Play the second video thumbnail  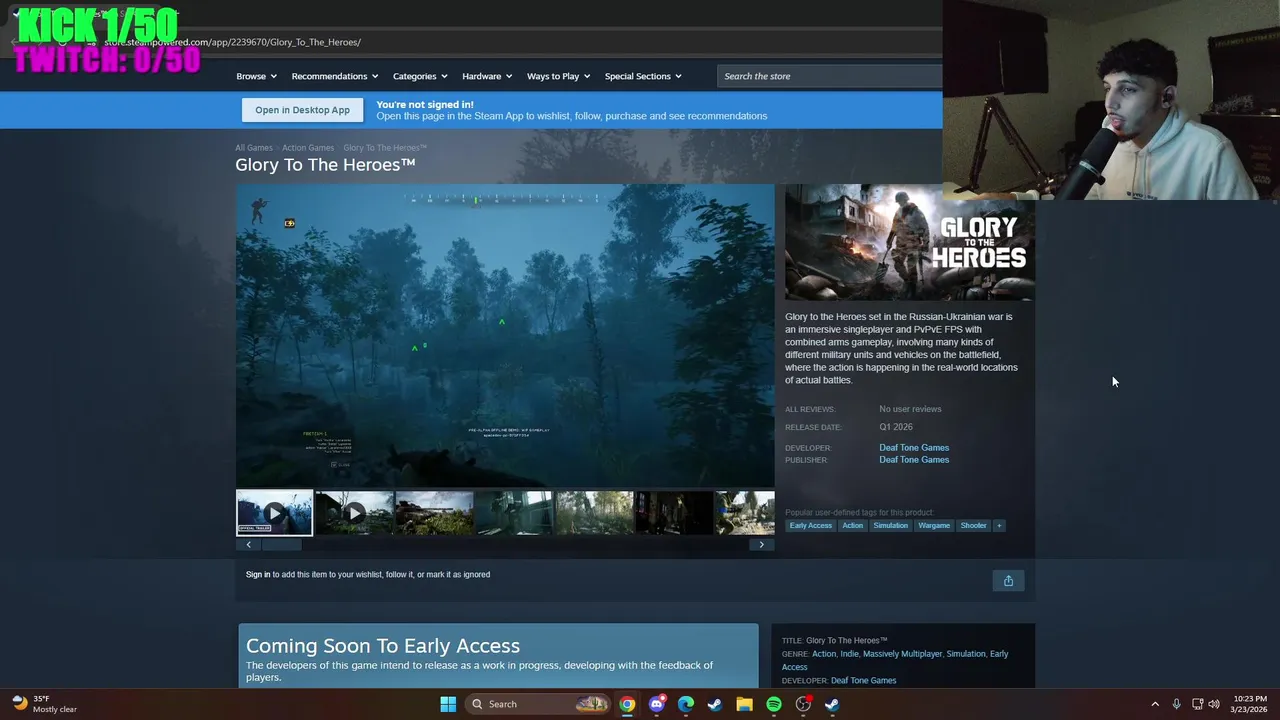354,513
